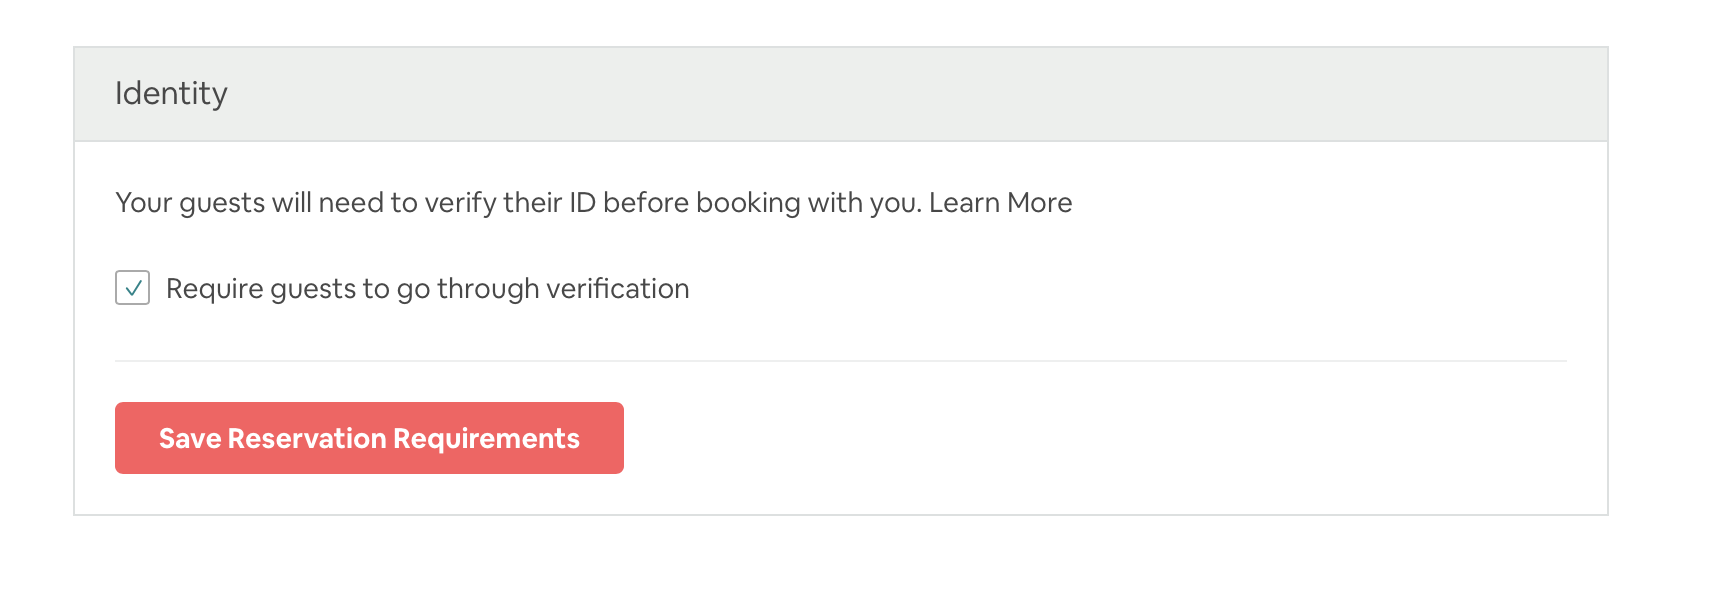Click the gray Identity header bar
The width and height of the screenshot is (1720, 602).
[x=840, y=94]
